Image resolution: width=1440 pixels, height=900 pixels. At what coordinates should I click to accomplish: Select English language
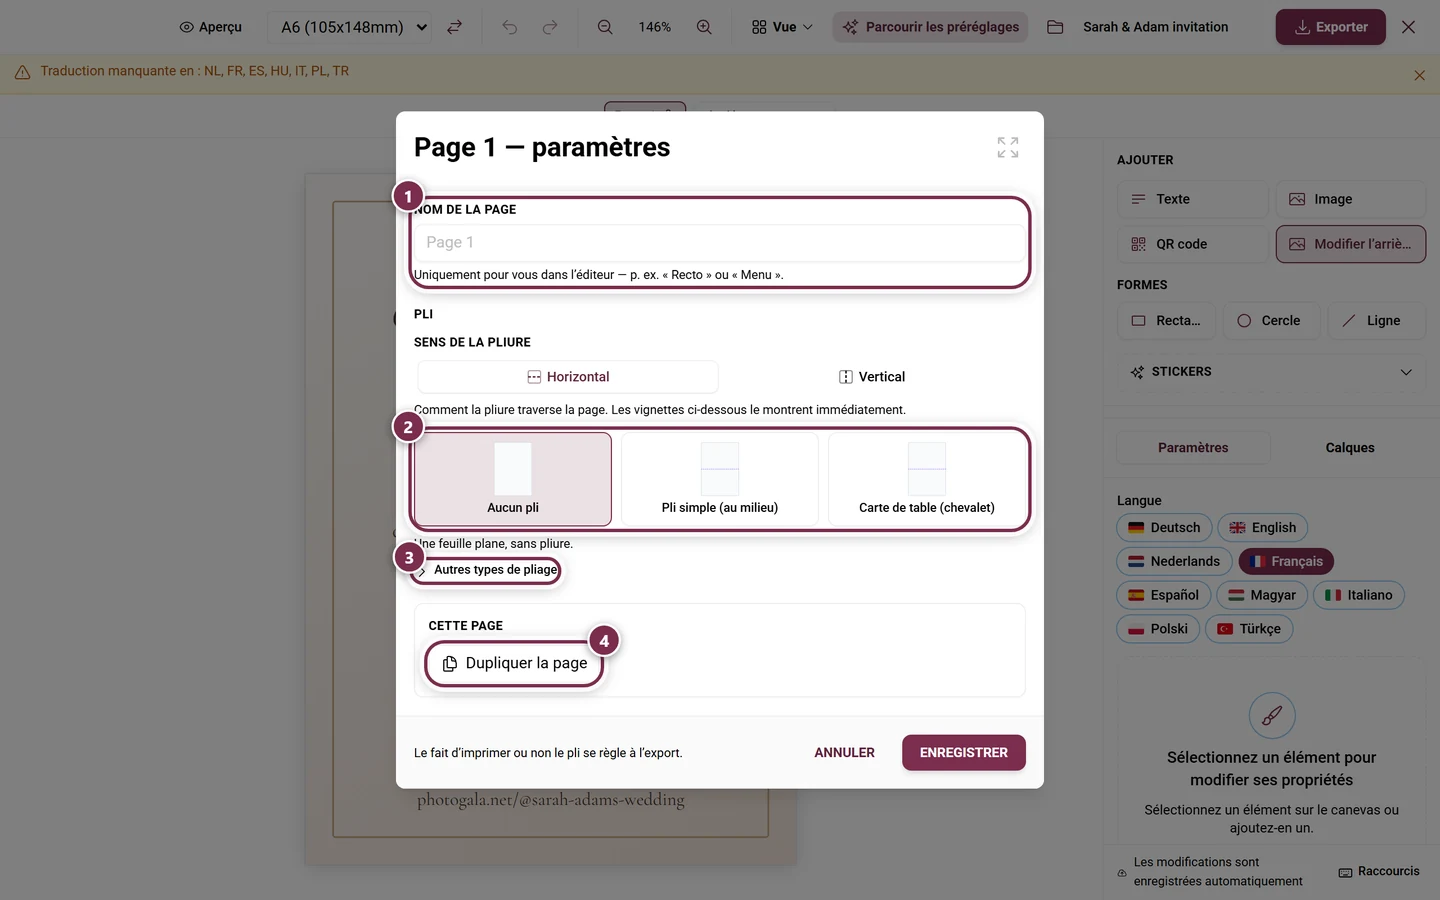[1262, 528]
